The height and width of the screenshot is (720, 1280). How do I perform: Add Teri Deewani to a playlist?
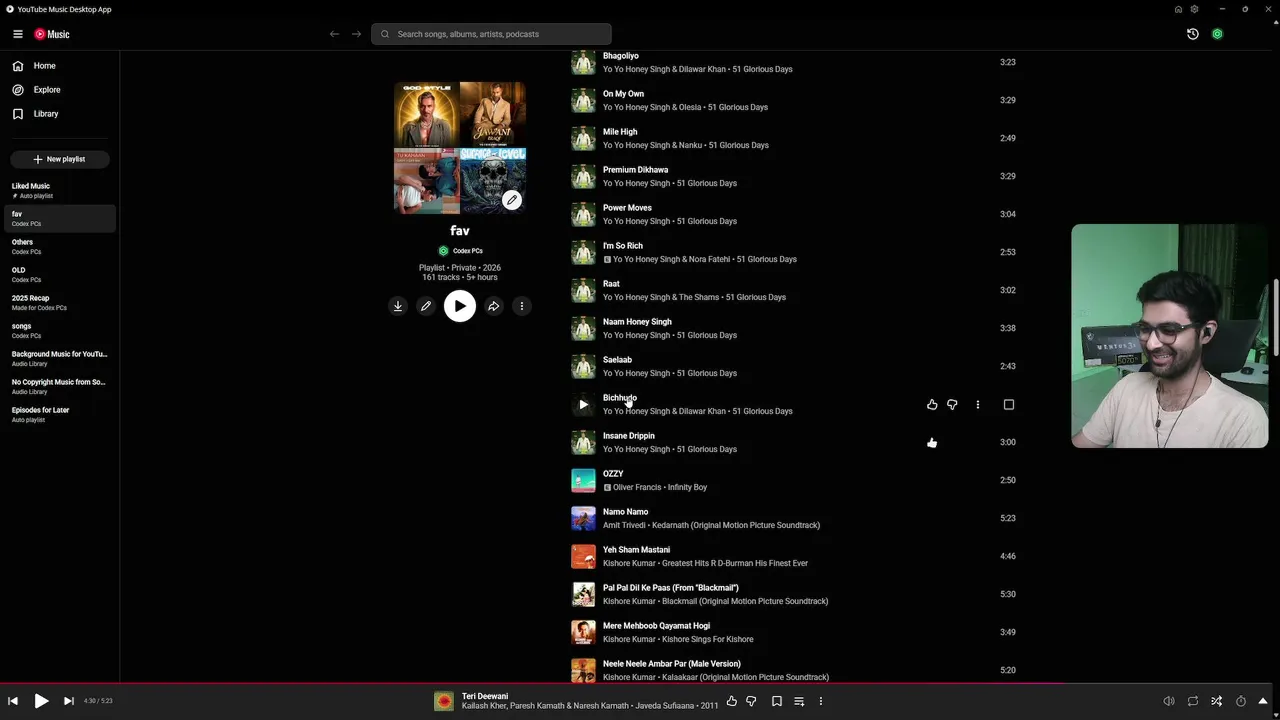799,701
